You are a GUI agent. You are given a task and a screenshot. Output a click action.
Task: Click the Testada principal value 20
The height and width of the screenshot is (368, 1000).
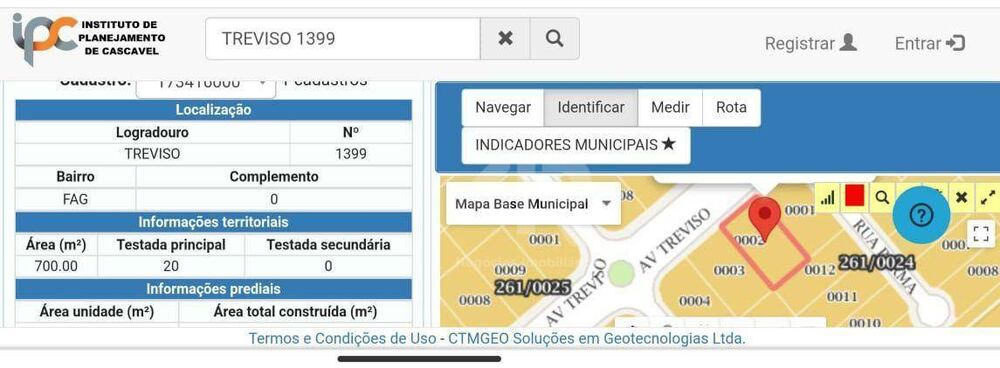(x=171, y=266)
